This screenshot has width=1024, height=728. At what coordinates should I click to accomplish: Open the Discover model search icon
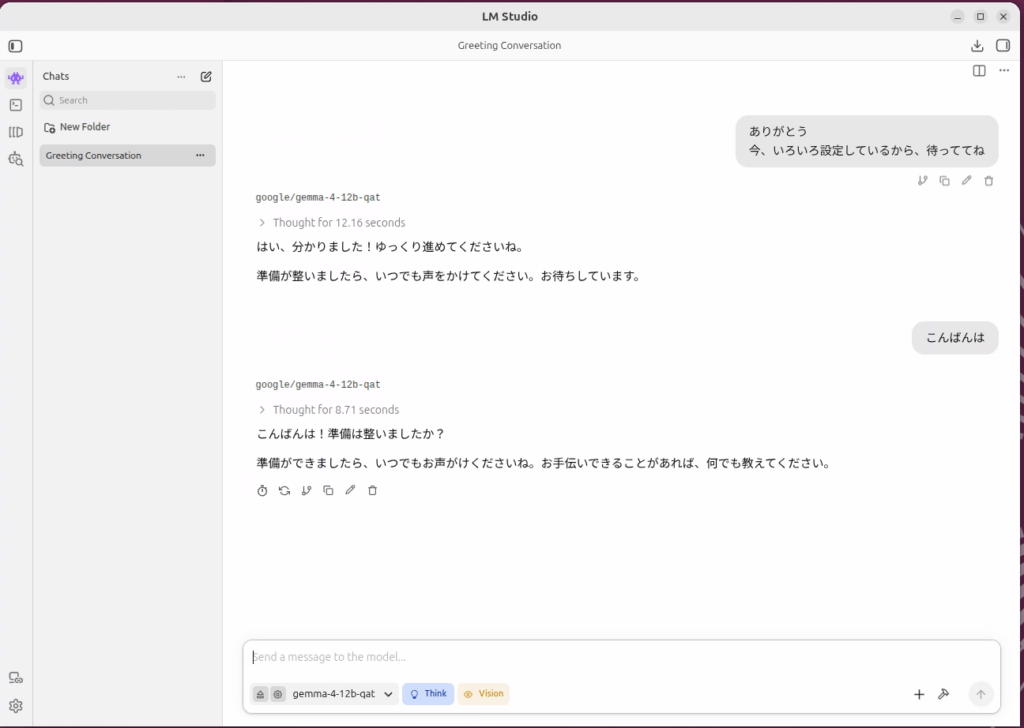coord(16,159)
